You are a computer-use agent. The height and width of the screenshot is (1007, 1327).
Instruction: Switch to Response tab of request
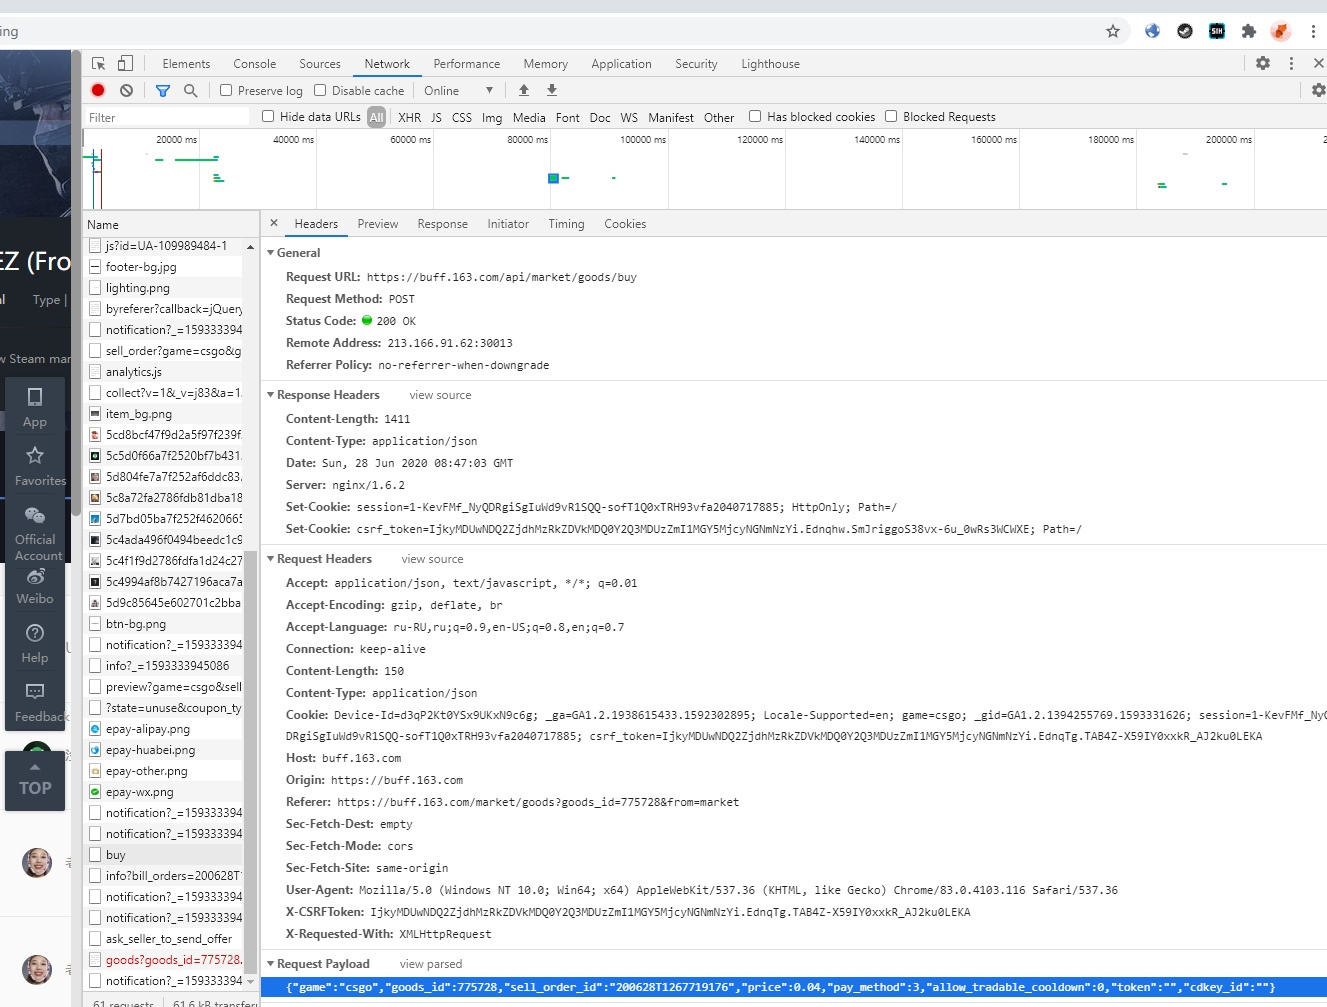(x=443, y=224)
